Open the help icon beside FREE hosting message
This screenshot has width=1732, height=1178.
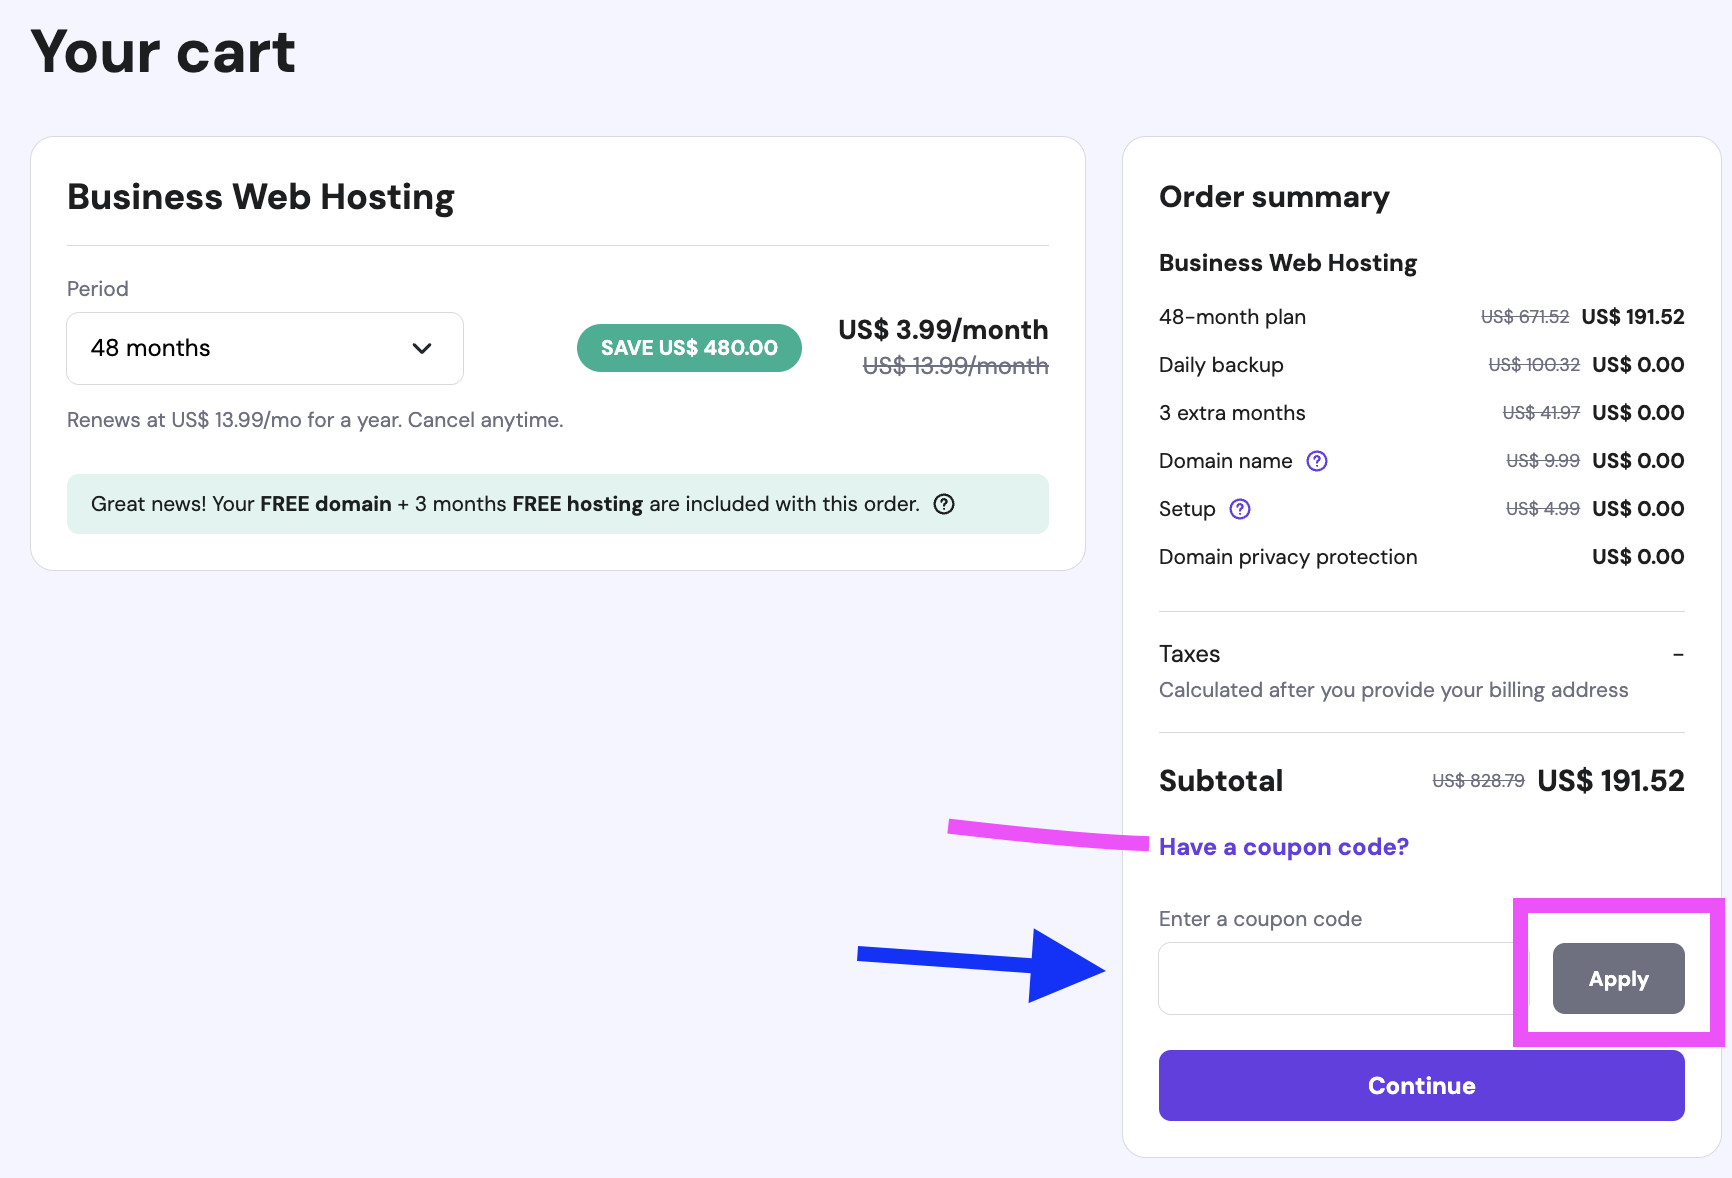tap(946, 504)
